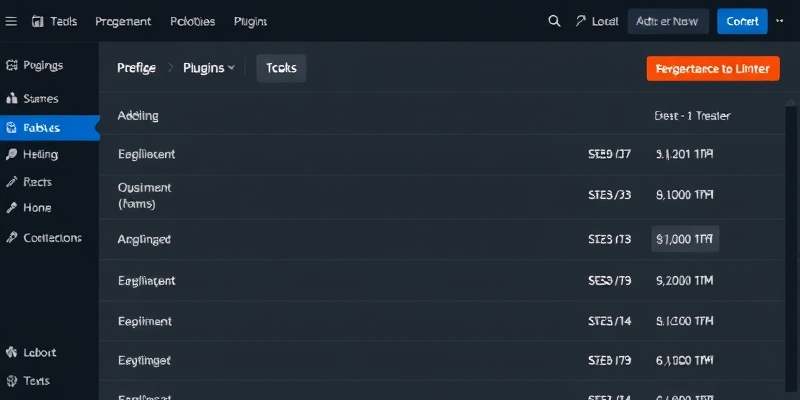Select the Anglinged row name
The height and width of the screenshot is (400, 800).
pos(144,239)
